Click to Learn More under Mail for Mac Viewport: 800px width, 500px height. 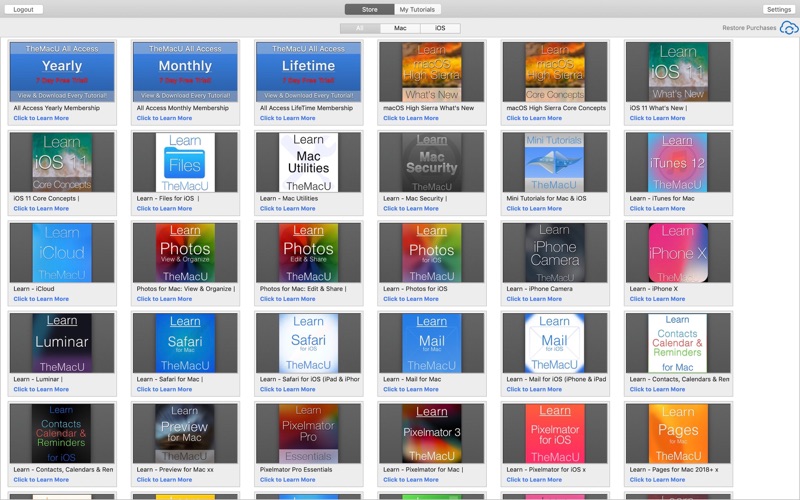pos(411,389)
